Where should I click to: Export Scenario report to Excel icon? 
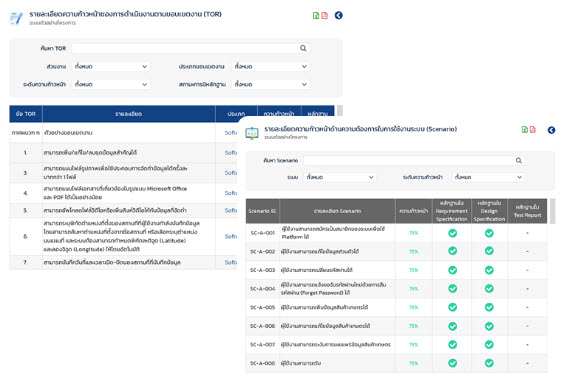525,130
